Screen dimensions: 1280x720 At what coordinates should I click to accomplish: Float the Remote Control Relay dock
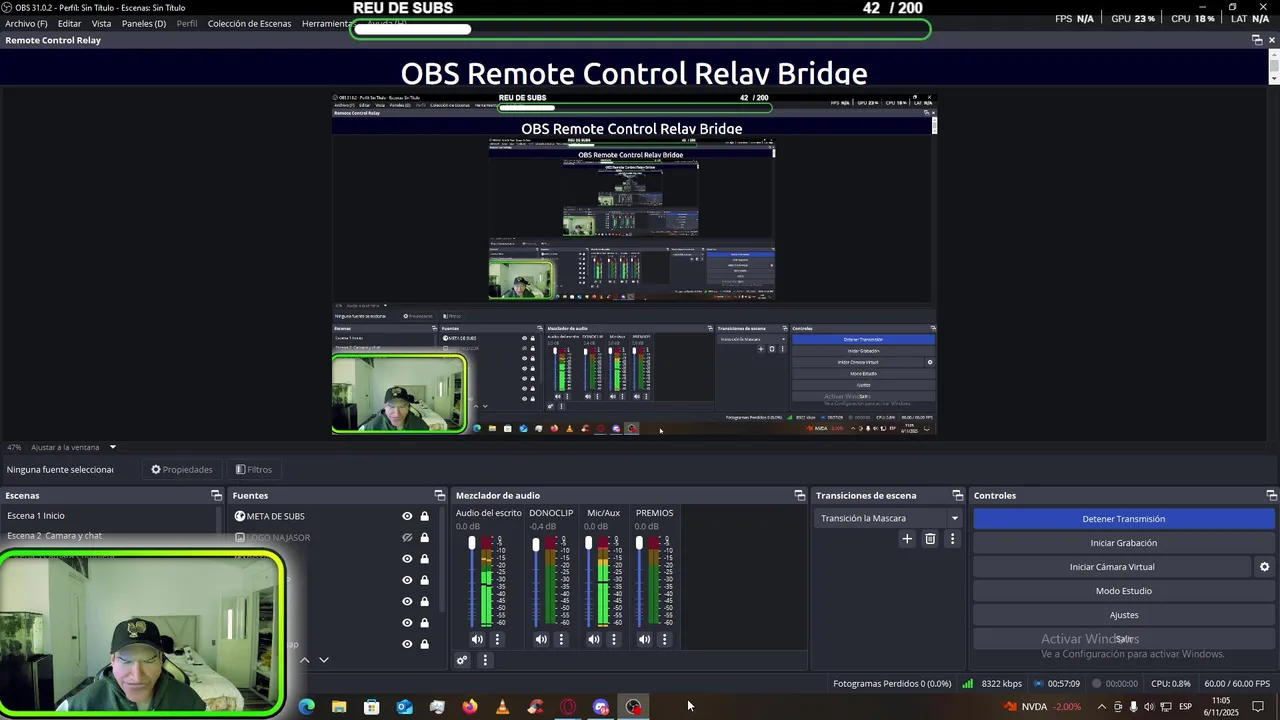(1257, 40)
